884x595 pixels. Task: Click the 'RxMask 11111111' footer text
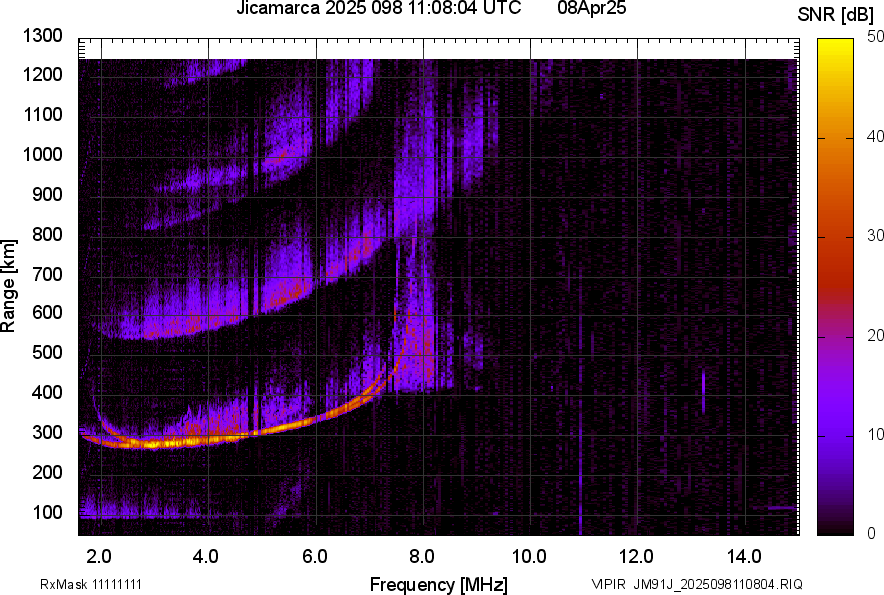point(91,584)
